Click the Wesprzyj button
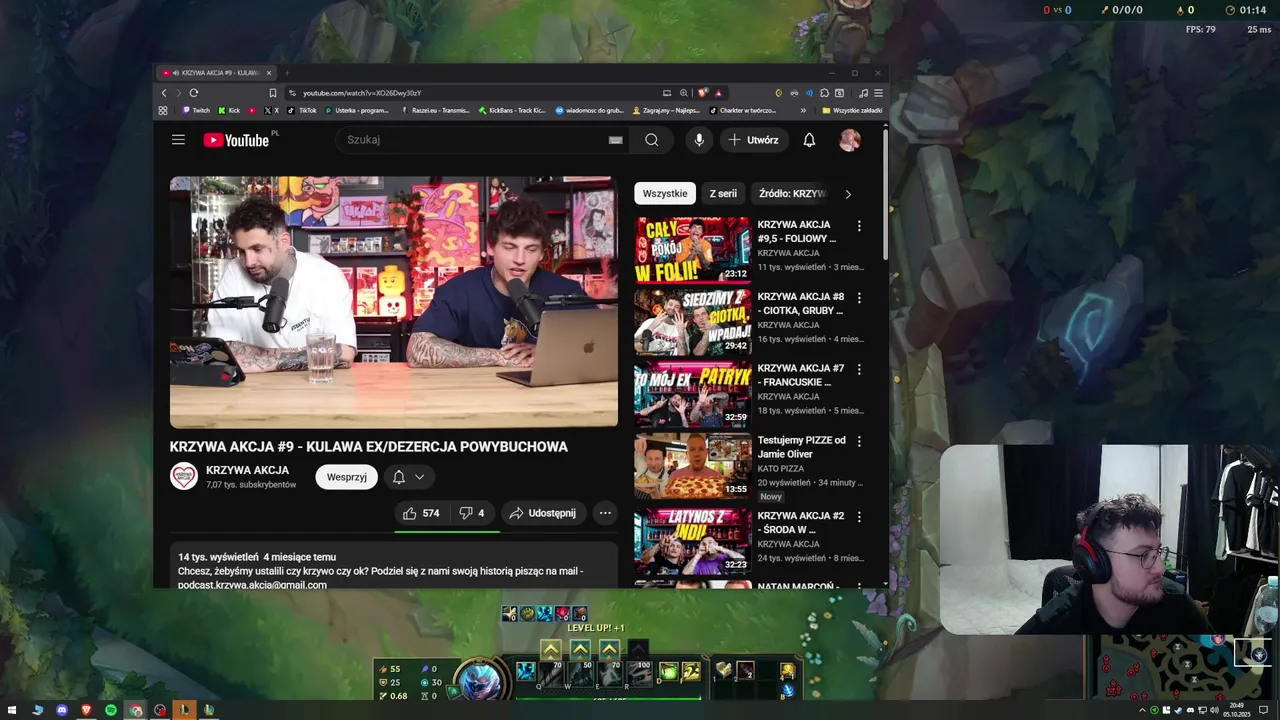The image size is (1280, 720). coord(347,477)
